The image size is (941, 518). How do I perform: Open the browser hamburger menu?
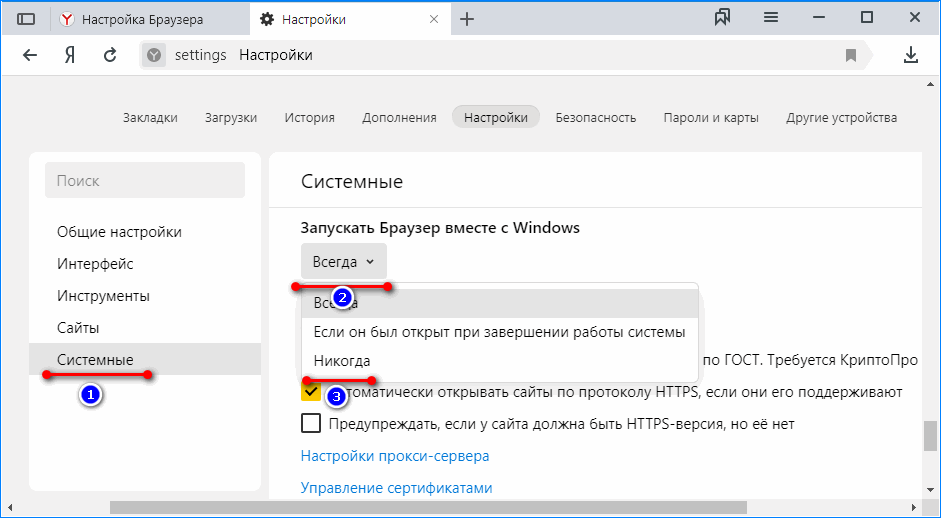(771, 18)
